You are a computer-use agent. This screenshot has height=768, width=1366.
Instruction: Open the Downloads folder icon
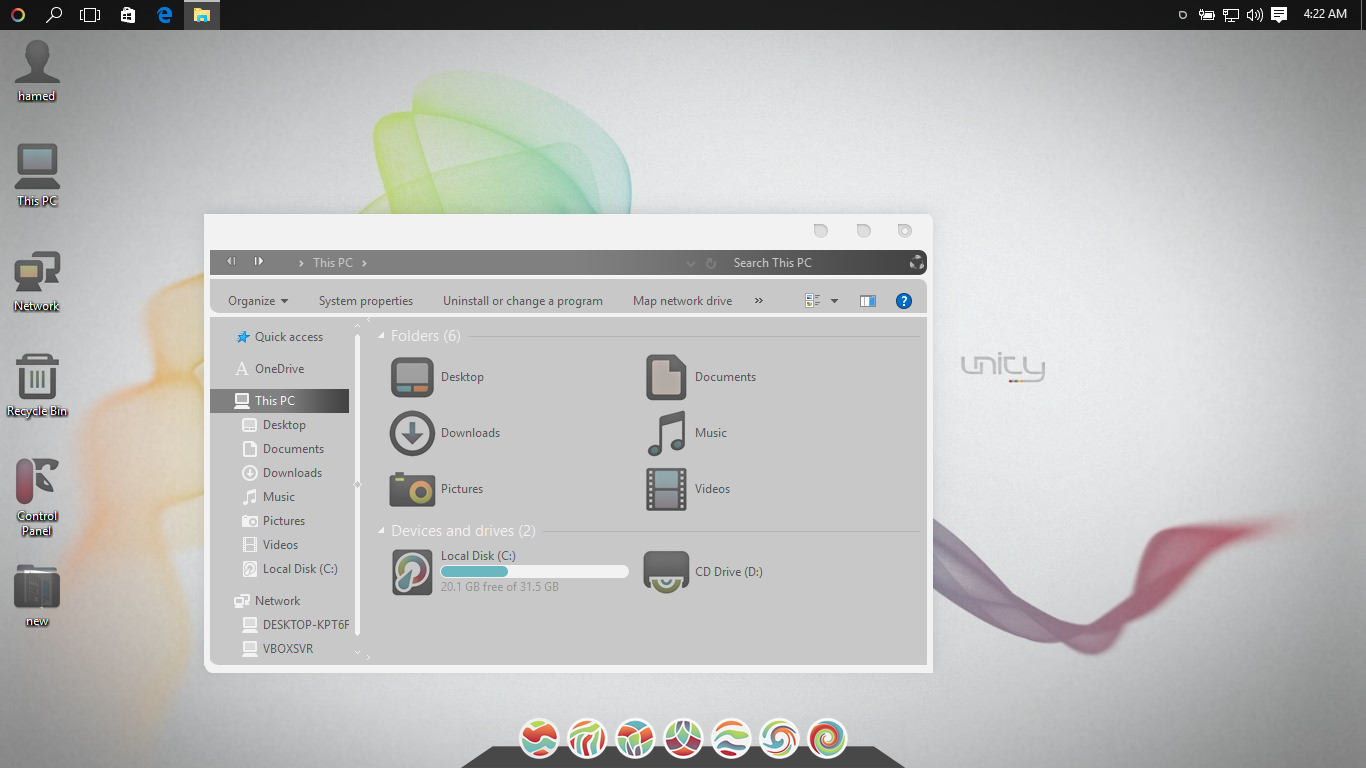[x=412, y=433]
